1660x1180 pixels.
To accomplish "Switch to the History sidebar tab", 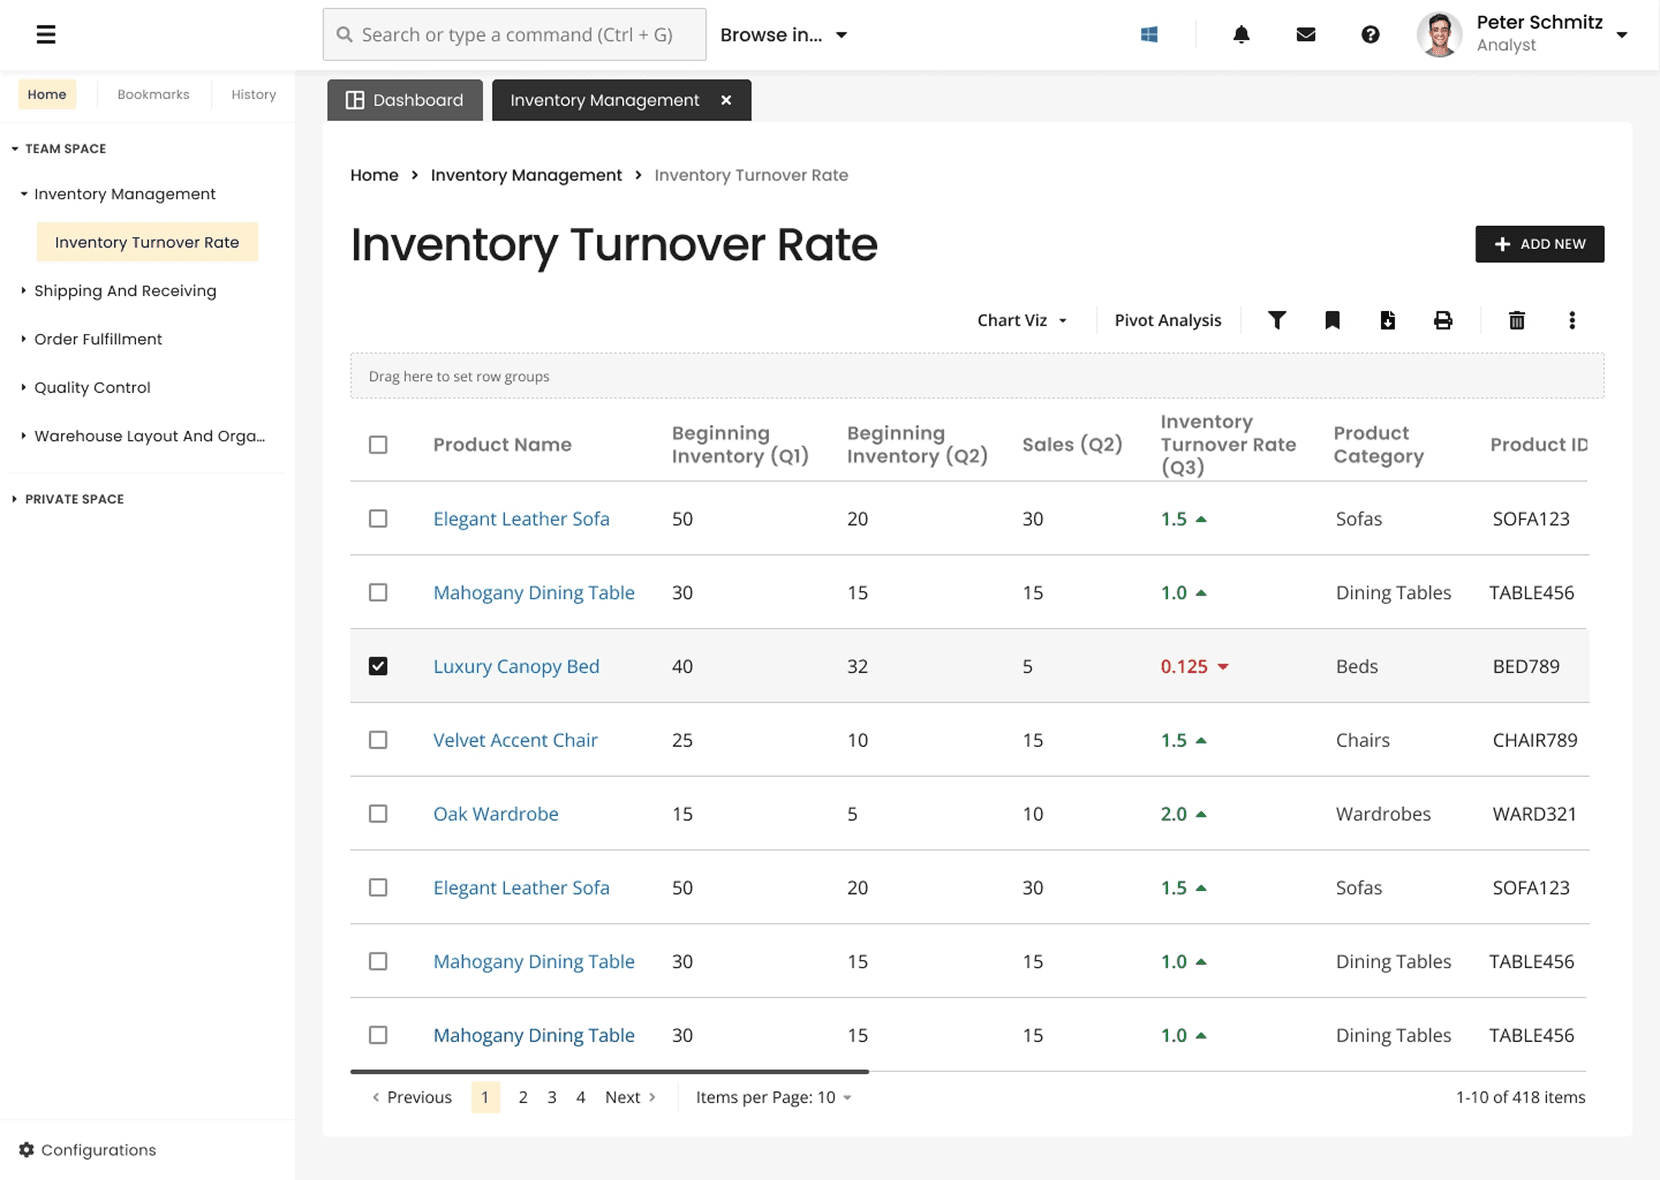I will pyautogui.click(x=253, y=95).
